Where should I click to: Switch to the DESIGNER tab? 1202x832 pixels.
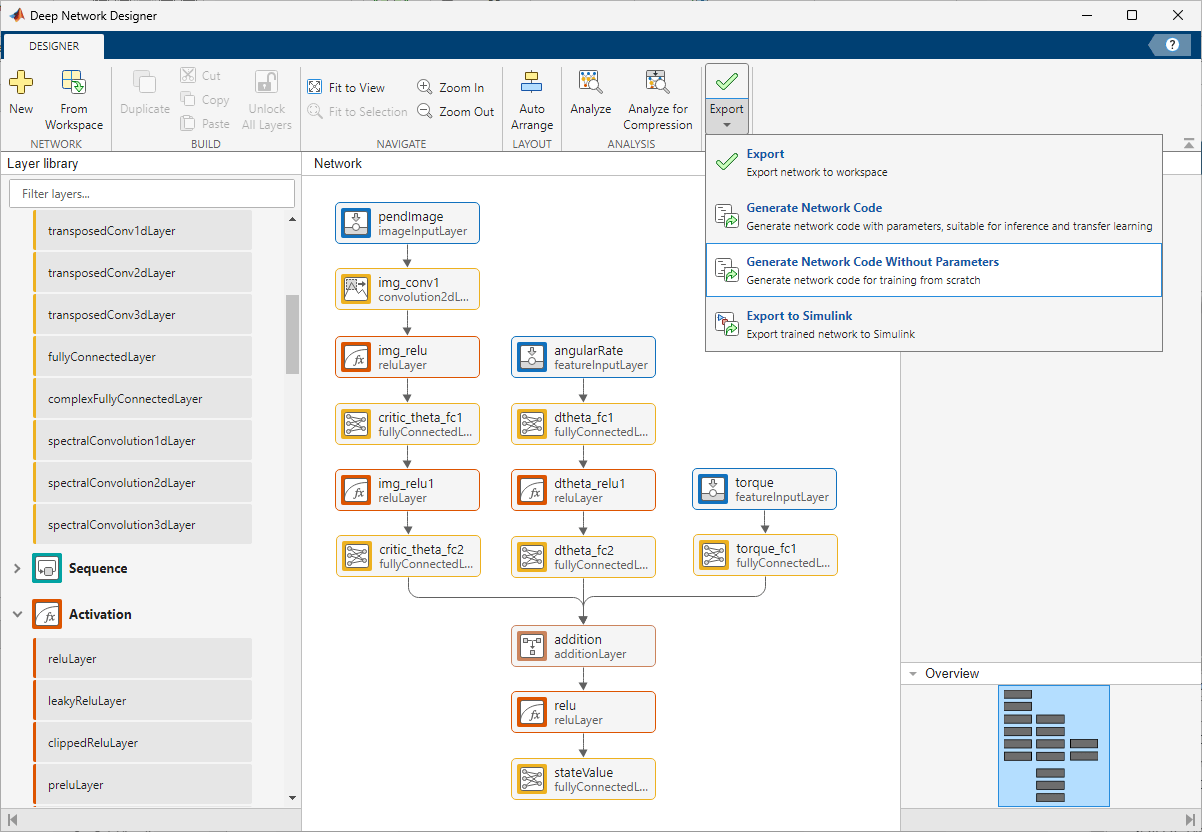pyautogui.click(x=53, y=45)
